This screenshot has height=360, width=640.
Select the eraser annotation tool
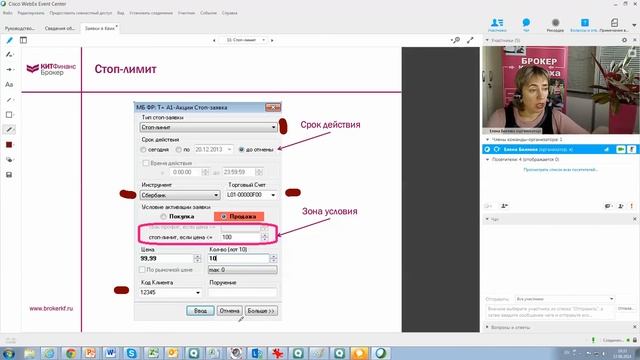[9, 160]
